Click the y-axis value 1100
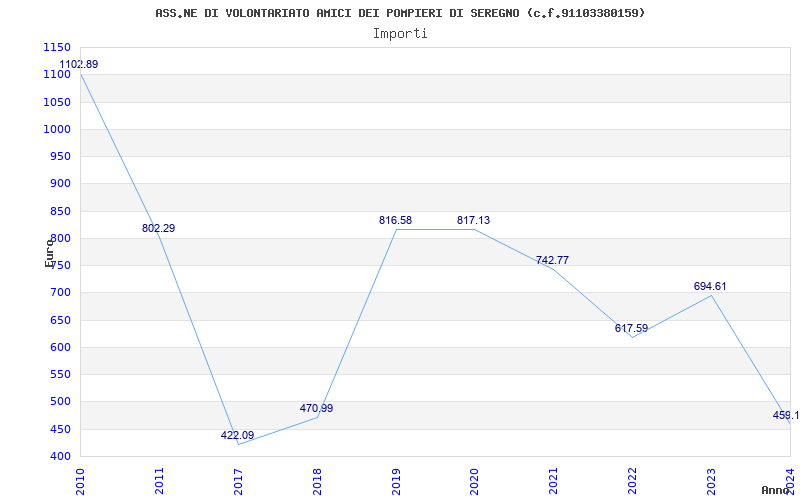The width and height of the screenshot is (800, 500). point(57,74)
